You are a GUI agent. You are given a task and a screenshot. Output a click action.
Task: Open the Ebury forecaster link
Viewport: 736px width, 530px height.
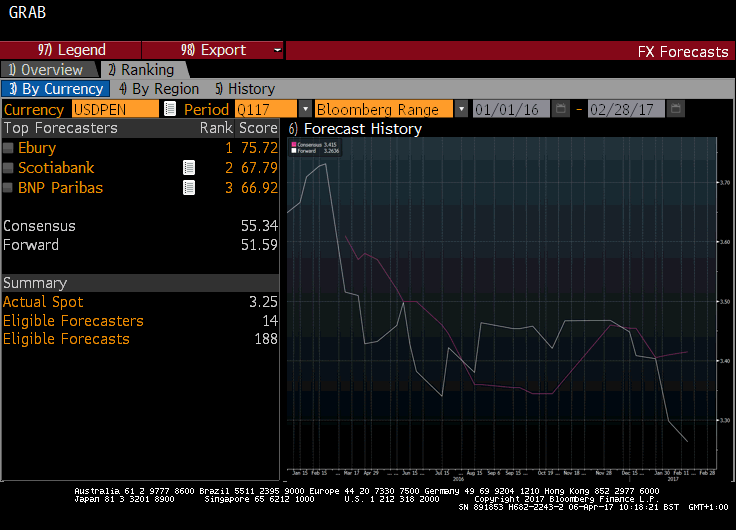coord(37,148)
